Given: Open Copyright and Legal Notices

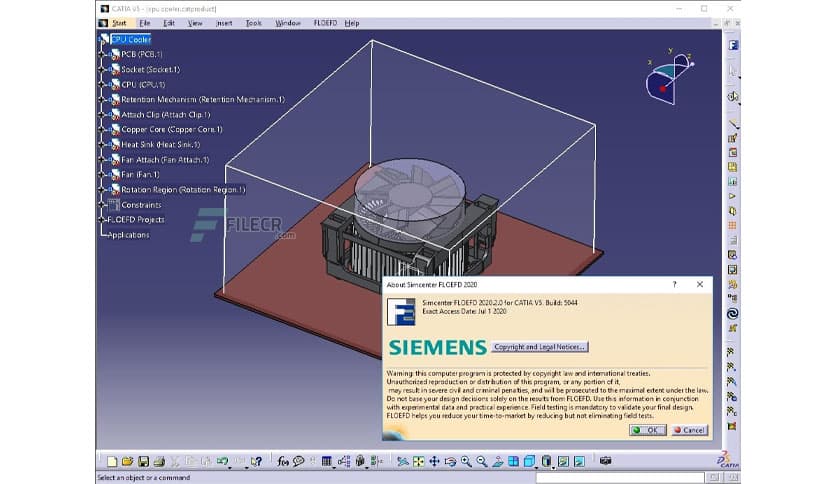Looking at the screenshot, I should (540, 347).
